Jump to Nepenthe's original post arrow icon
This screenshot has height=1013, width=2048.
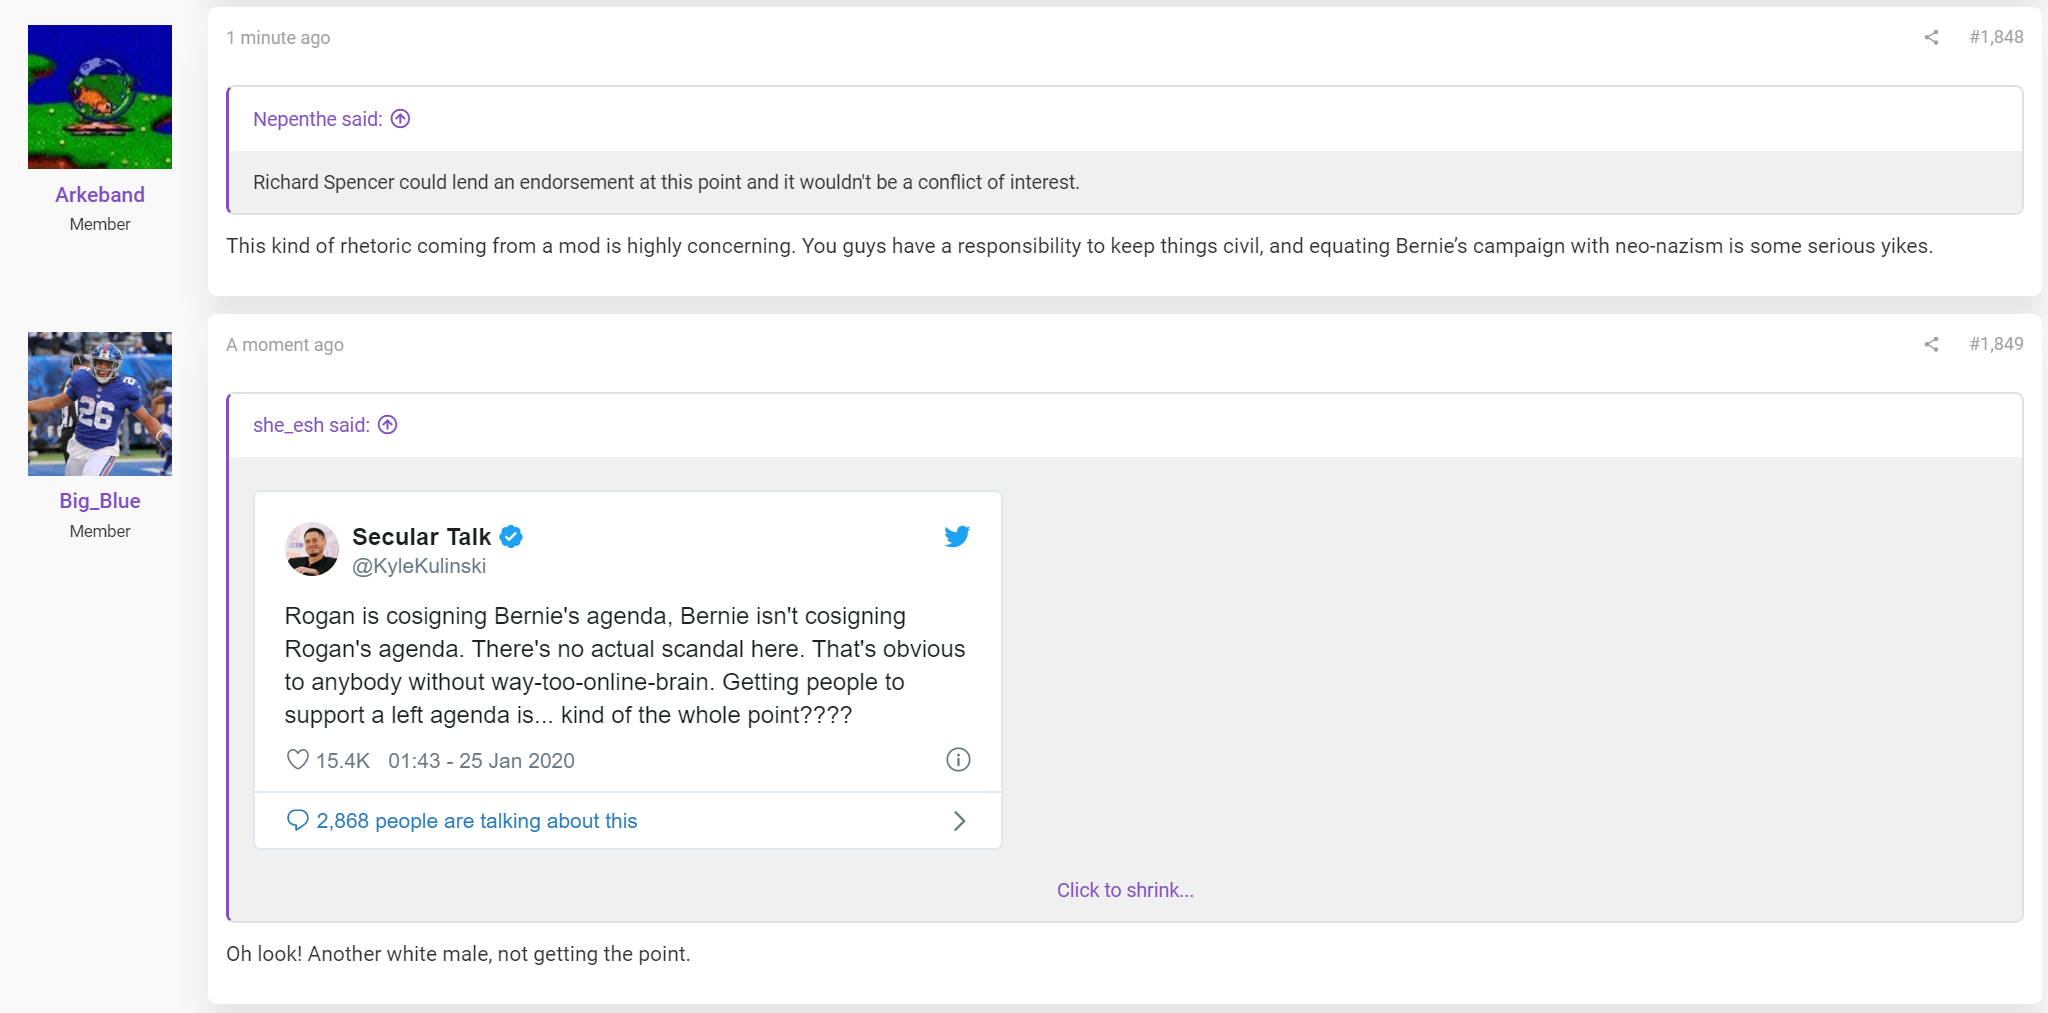(400, 119)
